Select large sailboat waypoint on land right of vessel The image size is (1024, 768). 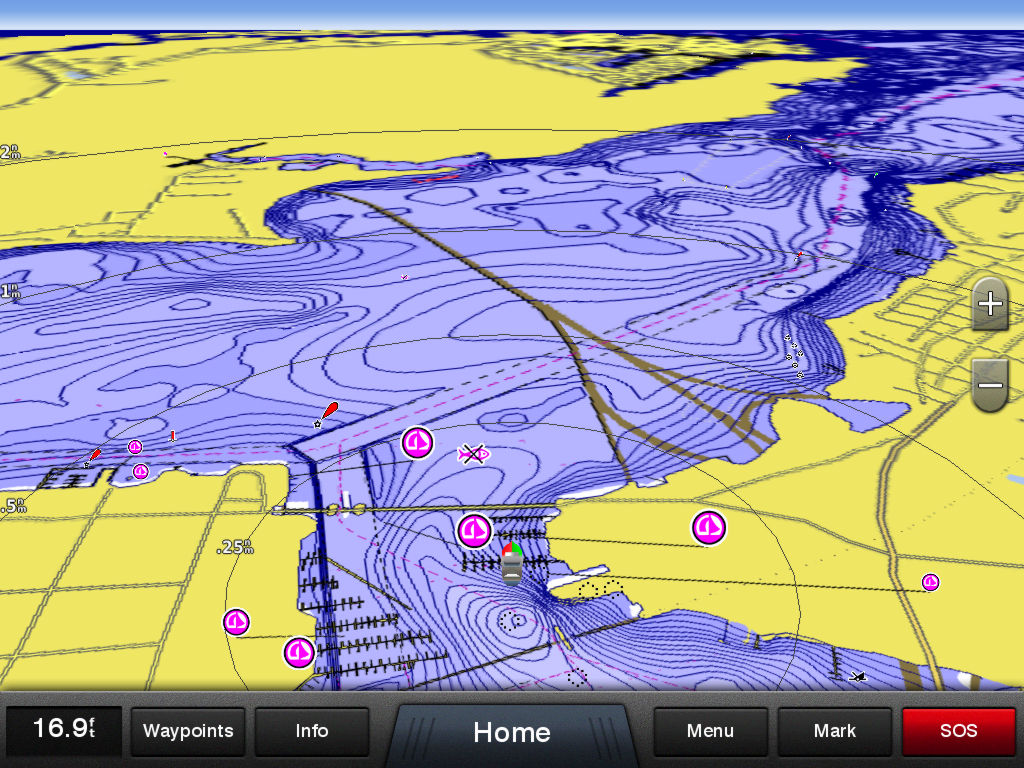coord(709,527)
